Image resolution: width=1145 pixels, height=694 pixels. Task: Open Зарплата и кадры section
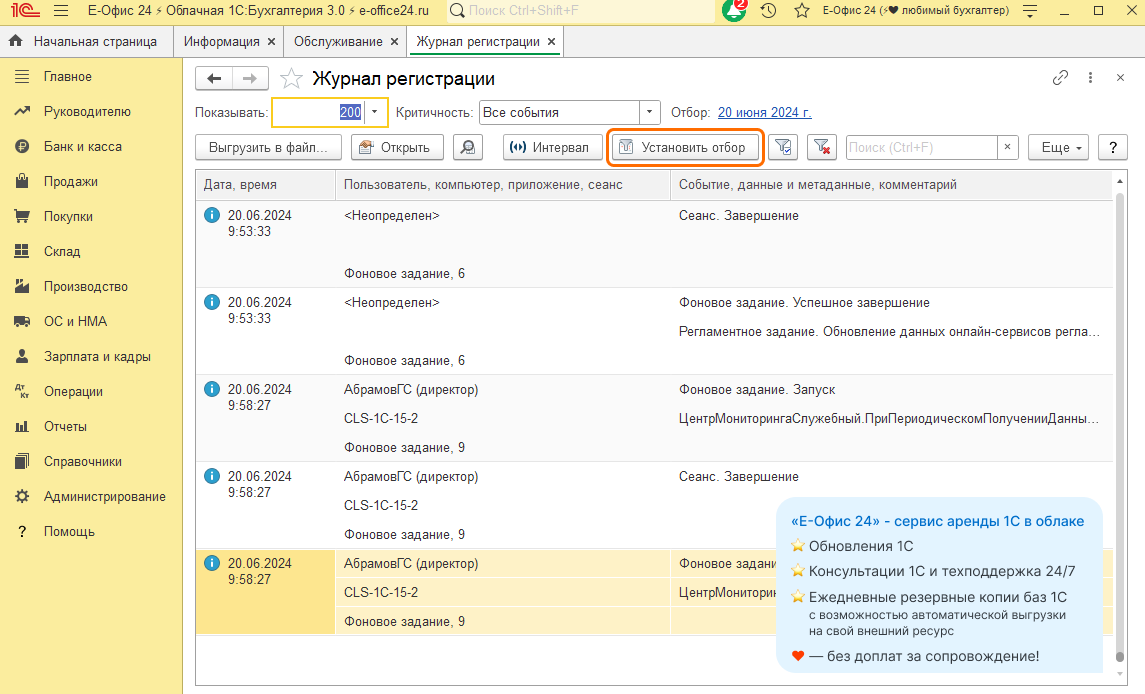(91, 356)
